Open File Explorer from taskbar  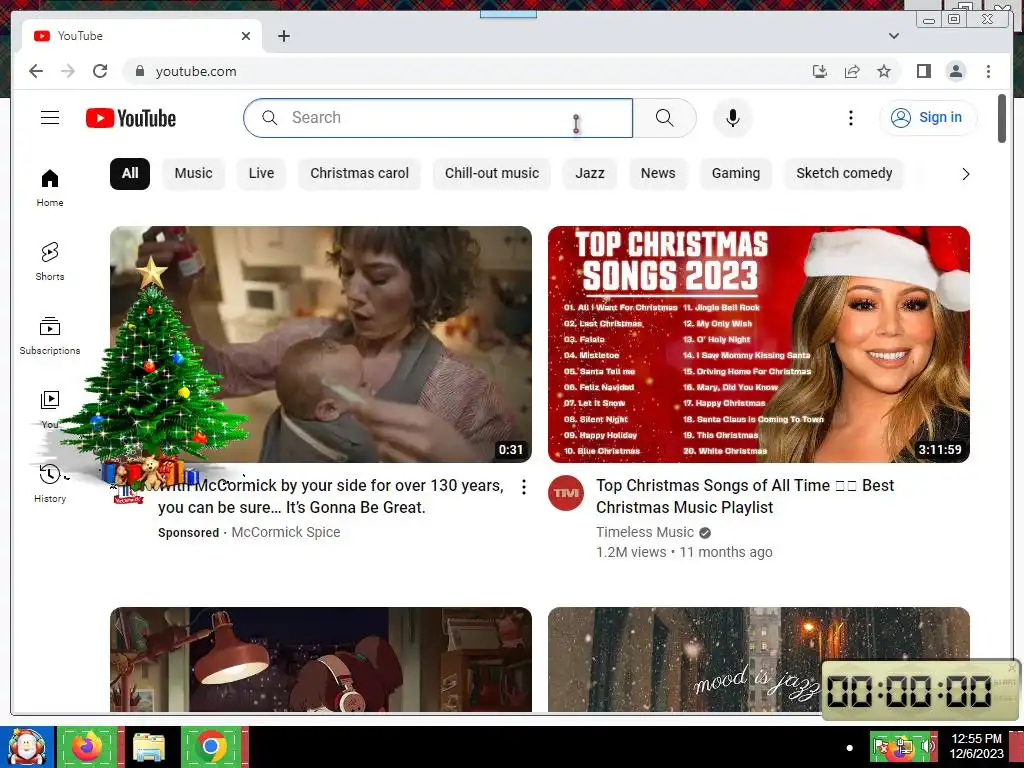click(149, 747)
